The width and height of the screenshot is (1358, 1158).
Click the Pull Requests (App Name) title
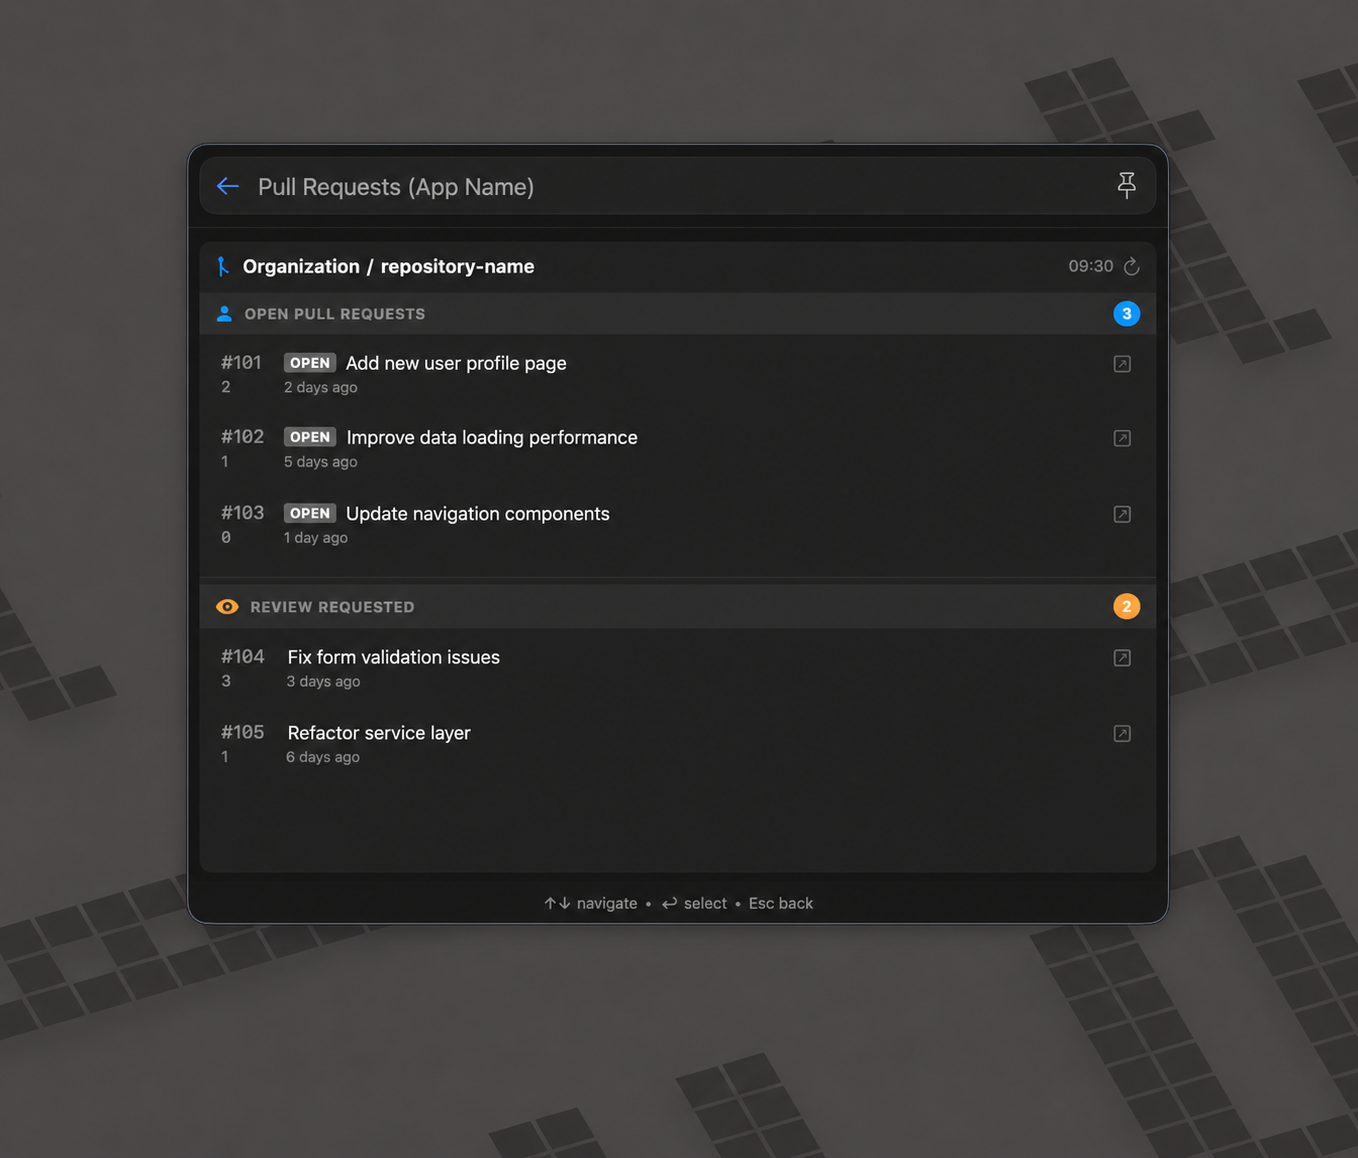396,187
